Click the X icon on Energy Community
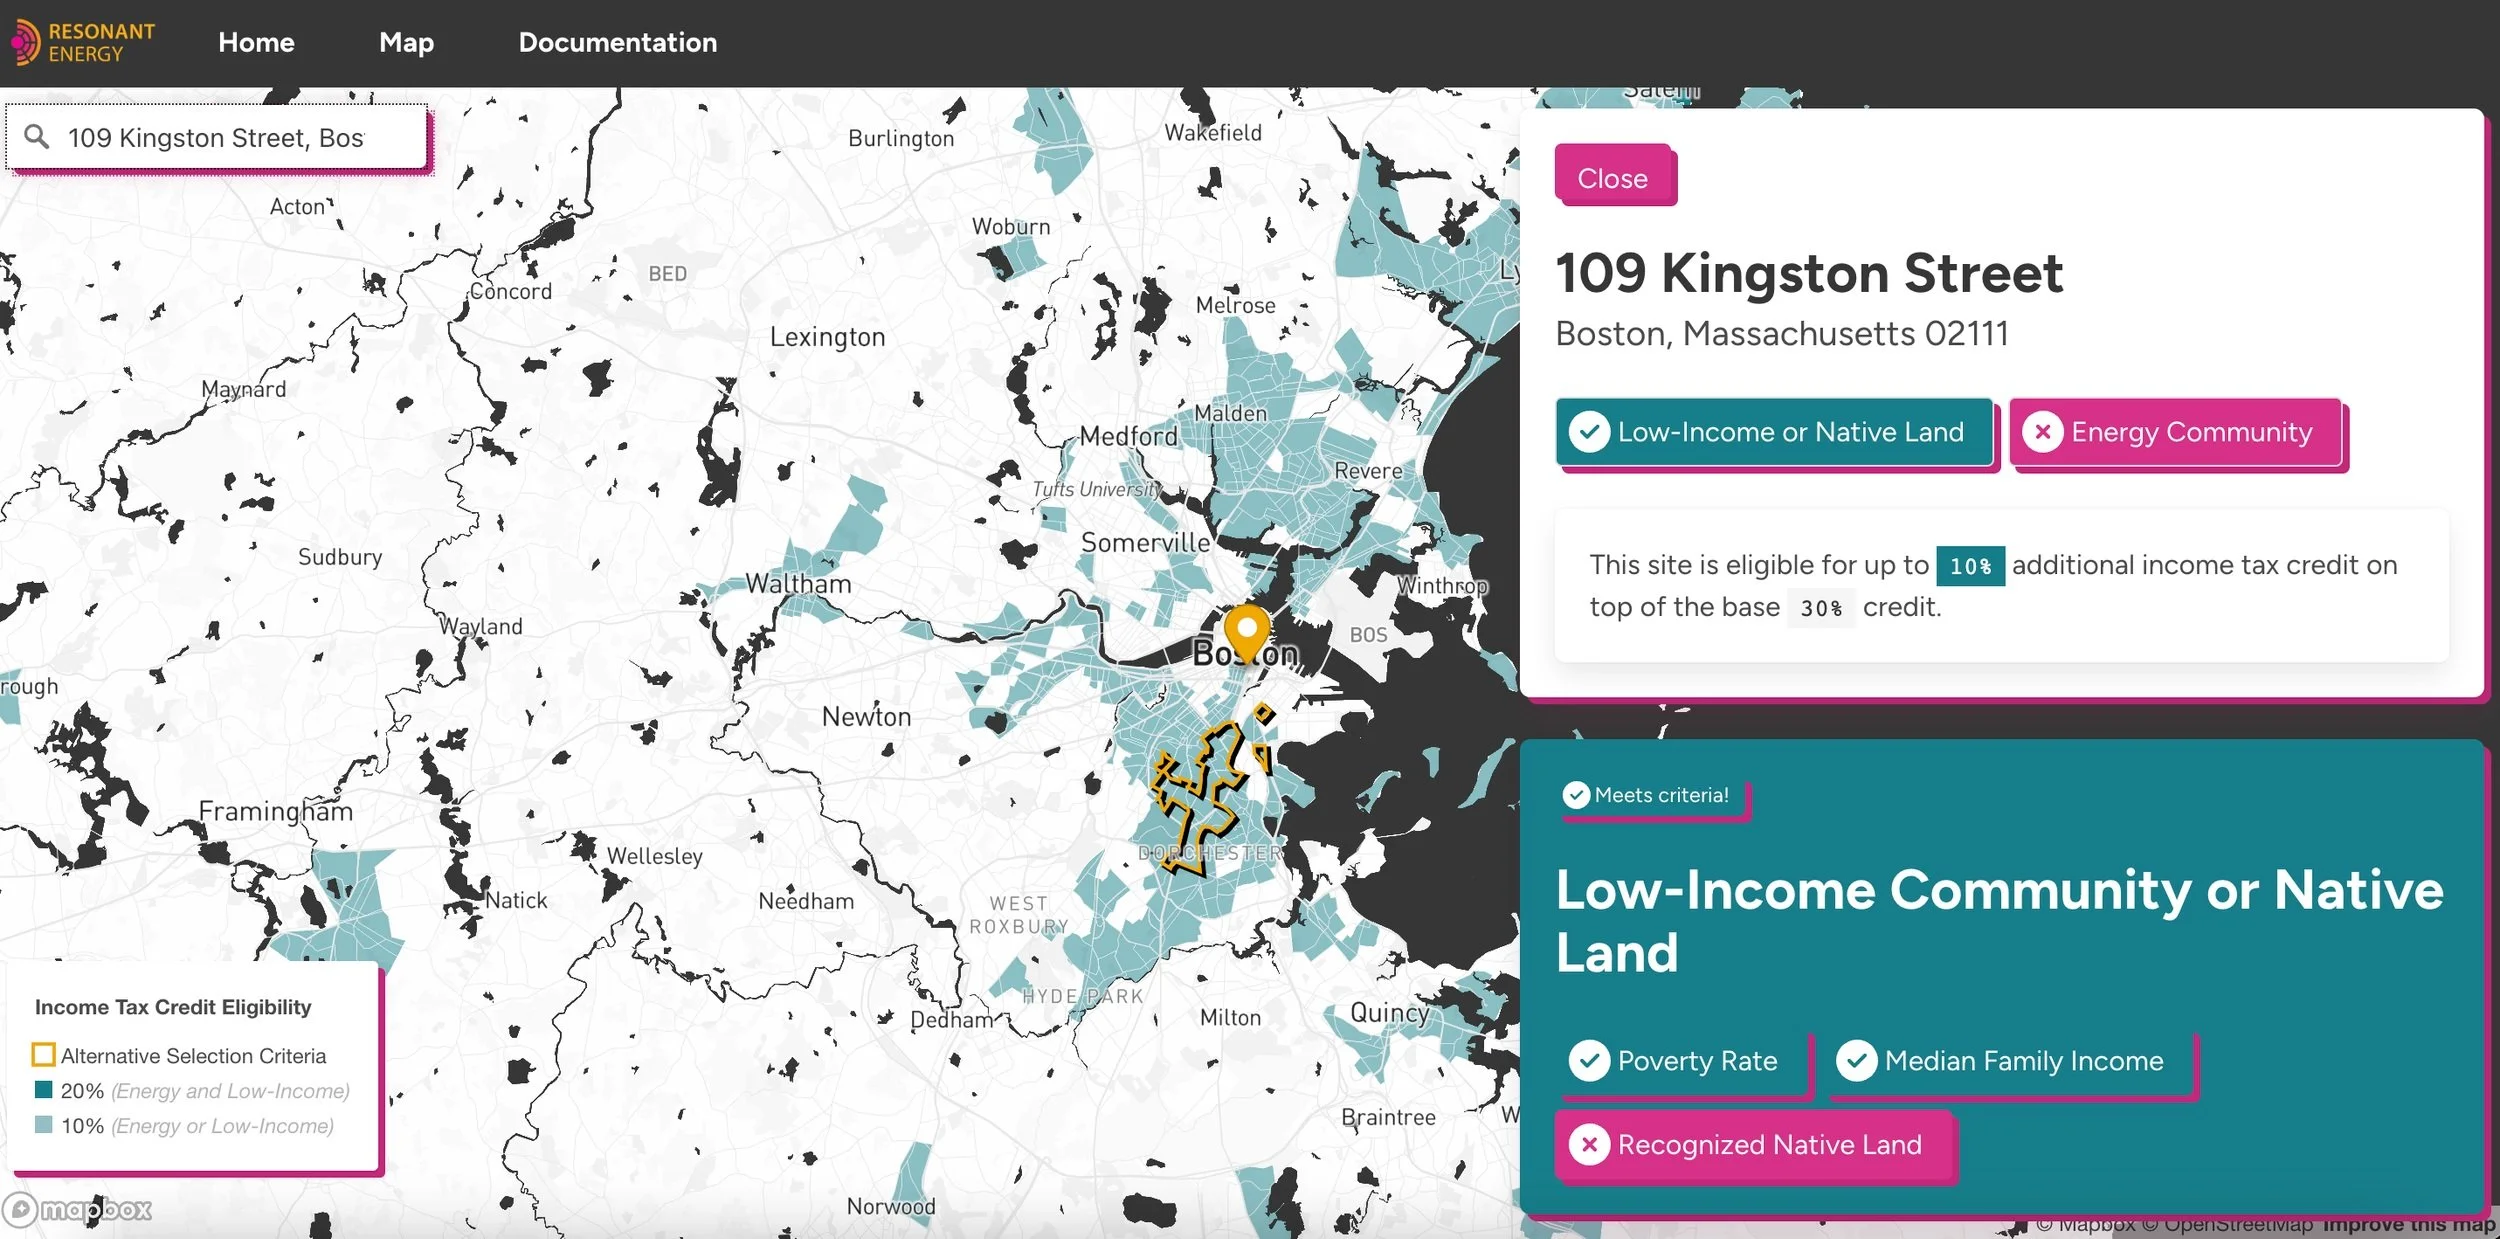The image size is (2500, 1239). click(x=2043, y=432)
